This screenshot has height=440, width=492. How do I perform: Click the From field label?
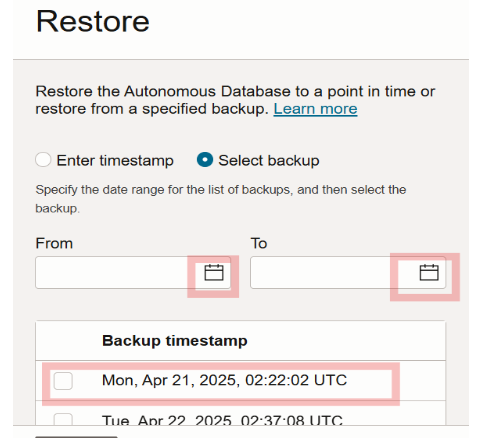54,243
